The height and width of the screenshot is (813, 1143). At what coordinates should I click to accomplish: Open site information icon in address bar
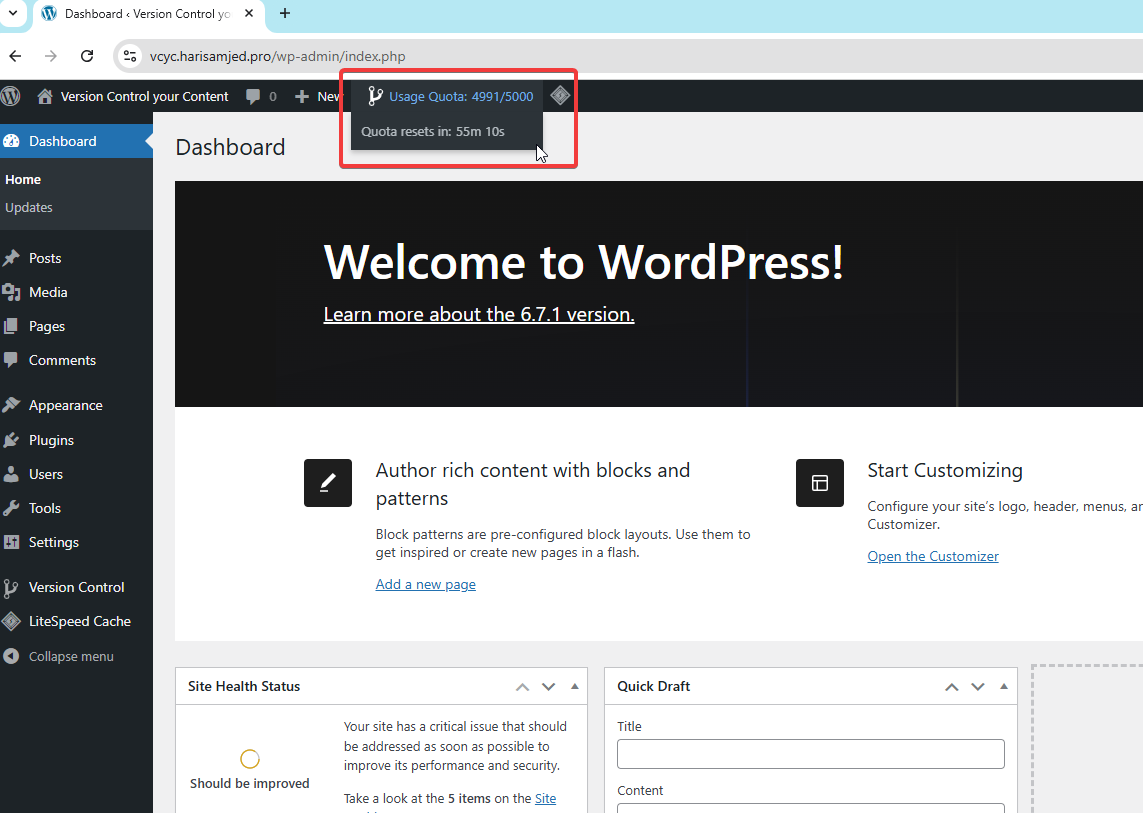[130, 56]
